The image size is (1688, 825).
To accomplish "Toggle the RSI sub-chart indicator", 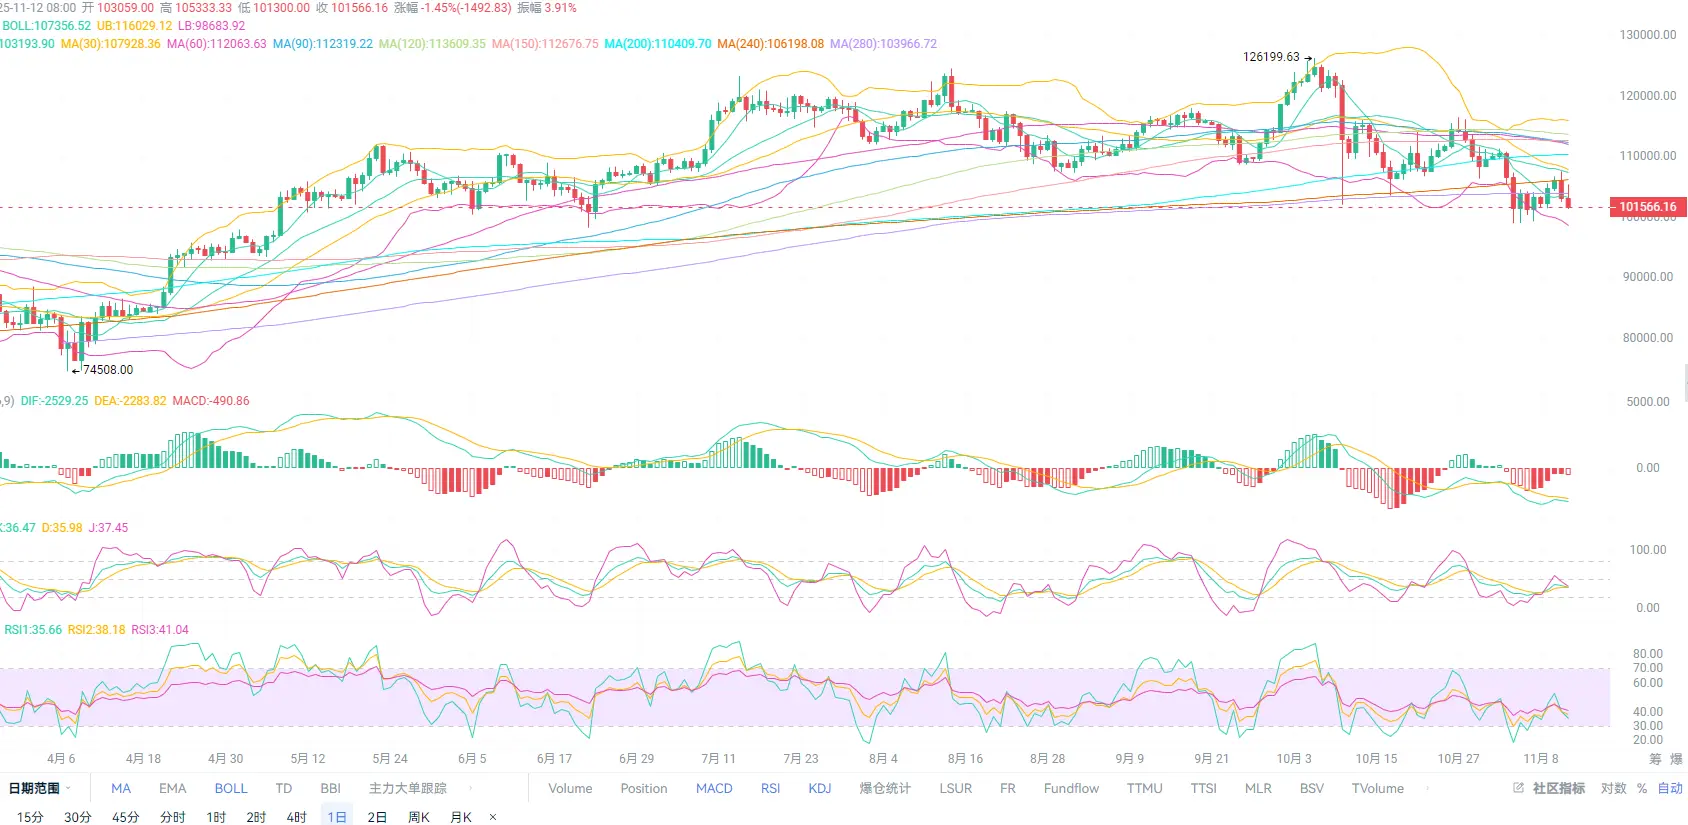I will point(770,788).
